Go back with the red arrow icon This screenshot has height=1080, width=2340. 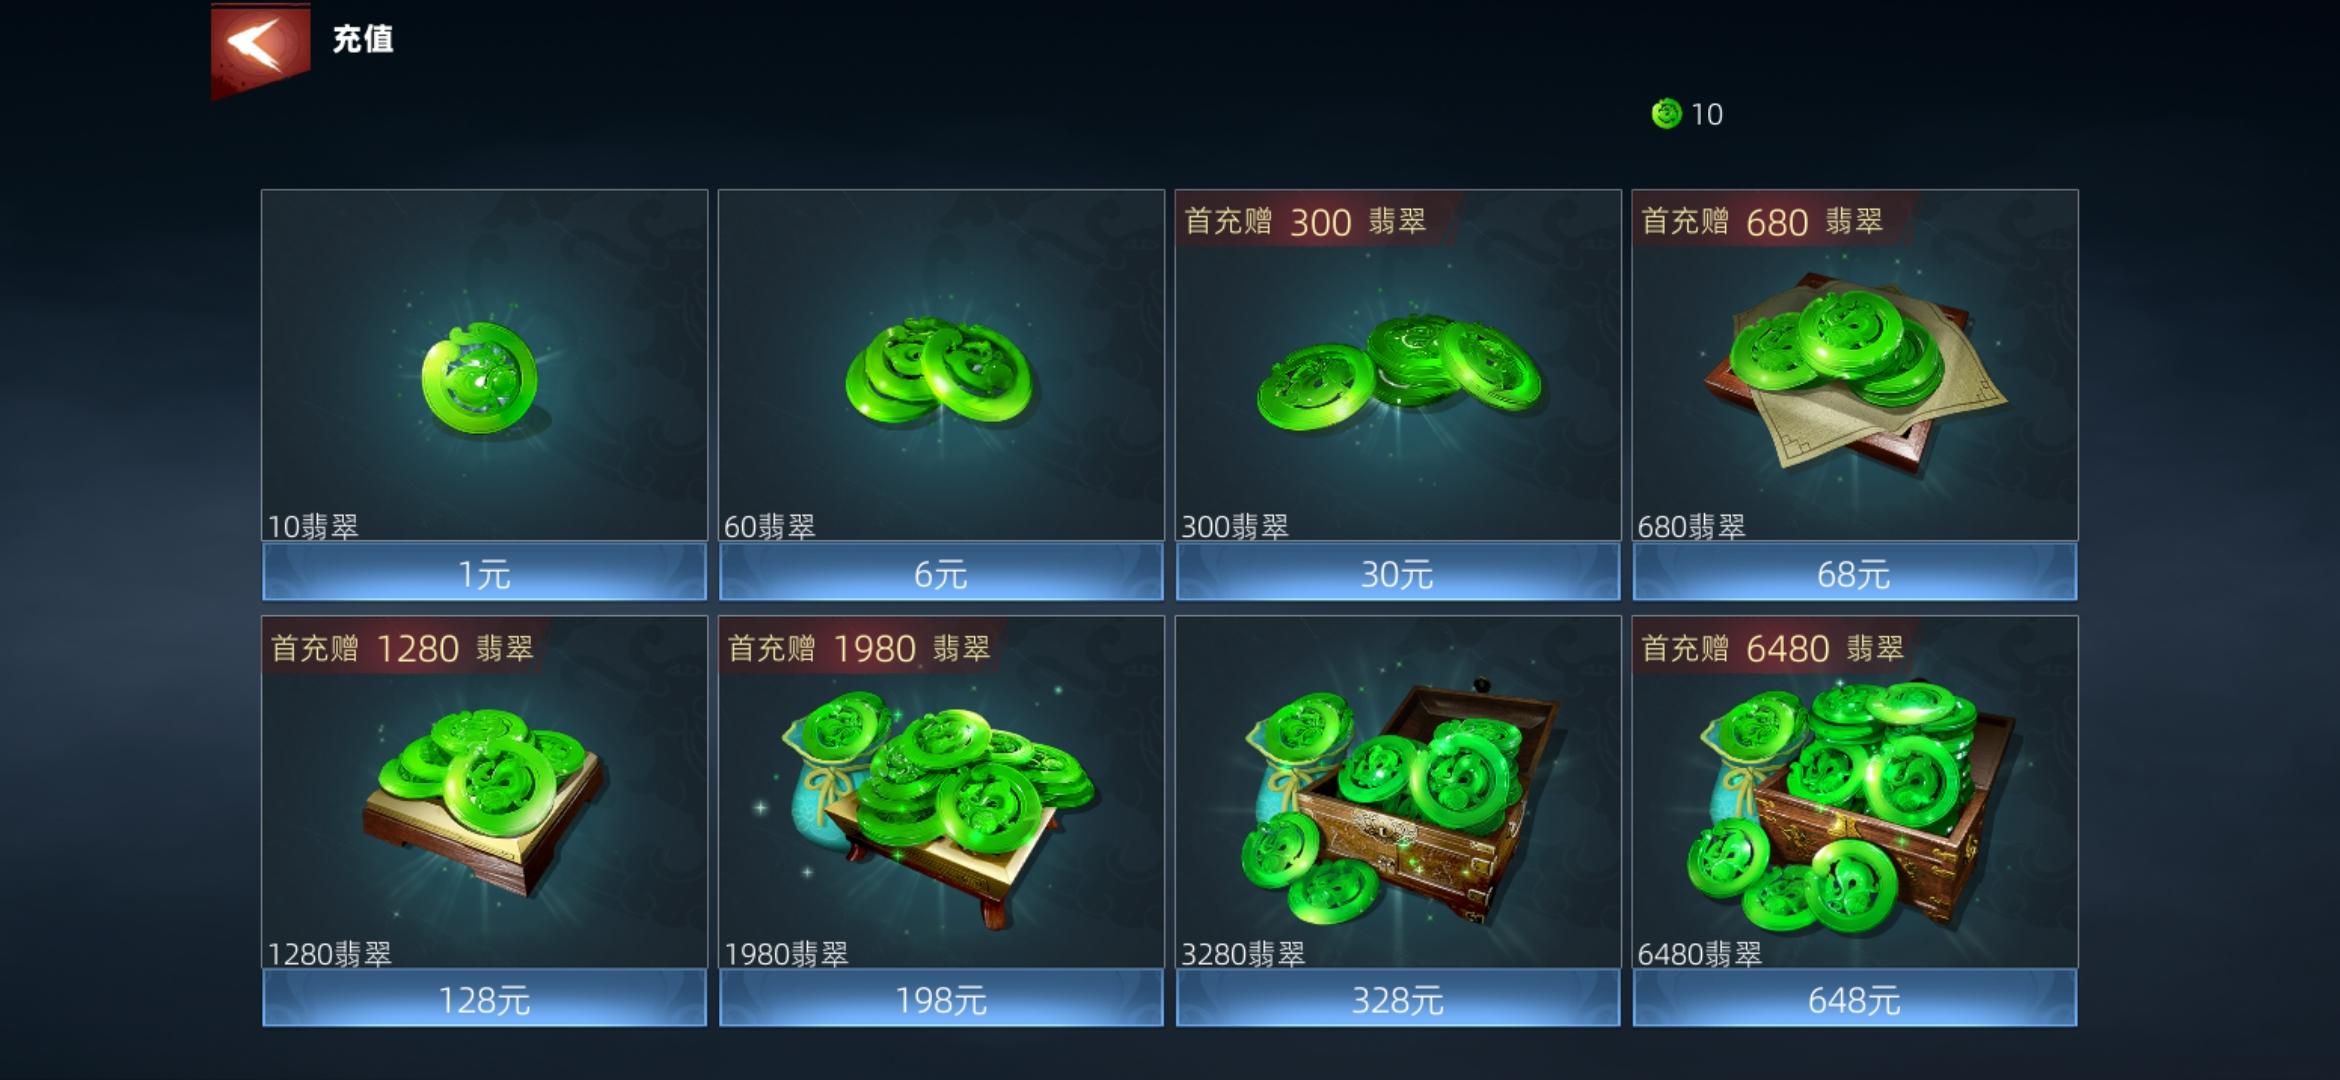click(260, 48)
